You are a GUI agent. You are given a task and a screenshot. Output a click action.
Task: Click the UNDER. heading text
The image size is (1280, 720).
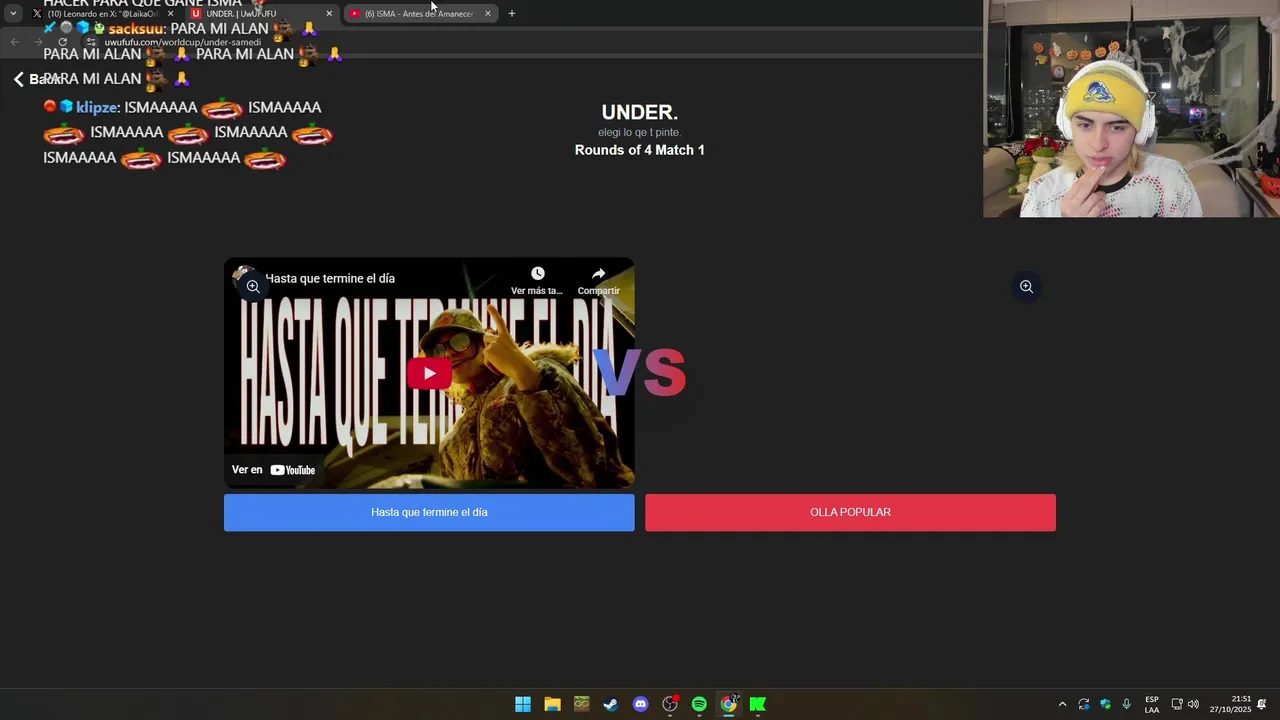[640, 113]
